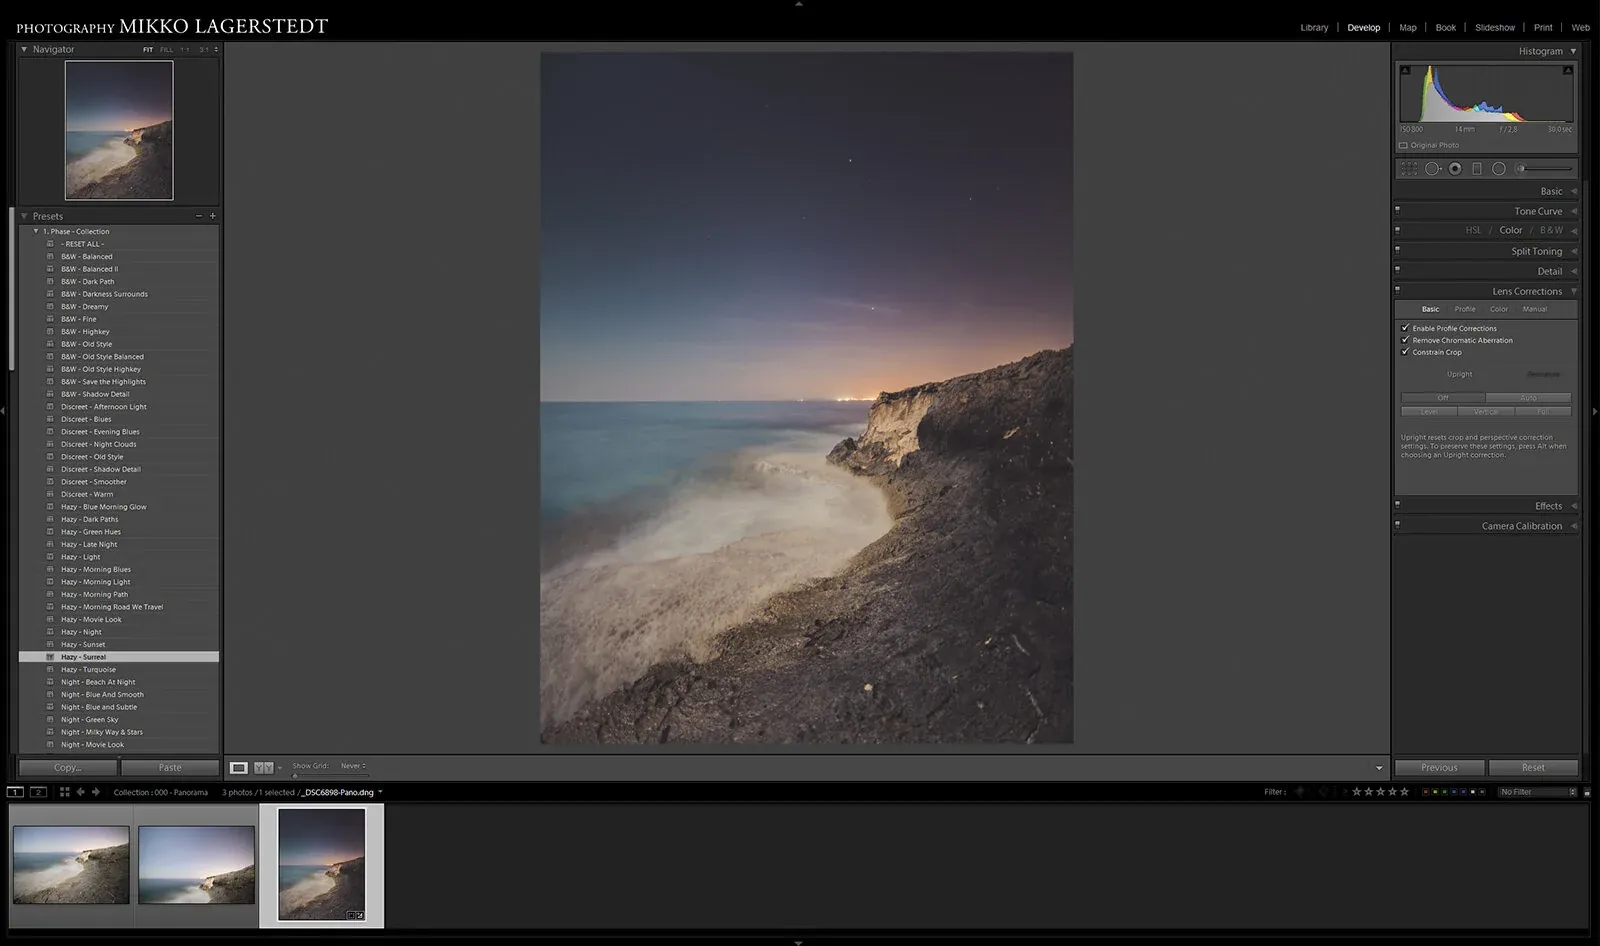Click the Previous button
The image size is (1600, 946).
click(1440, 767)
